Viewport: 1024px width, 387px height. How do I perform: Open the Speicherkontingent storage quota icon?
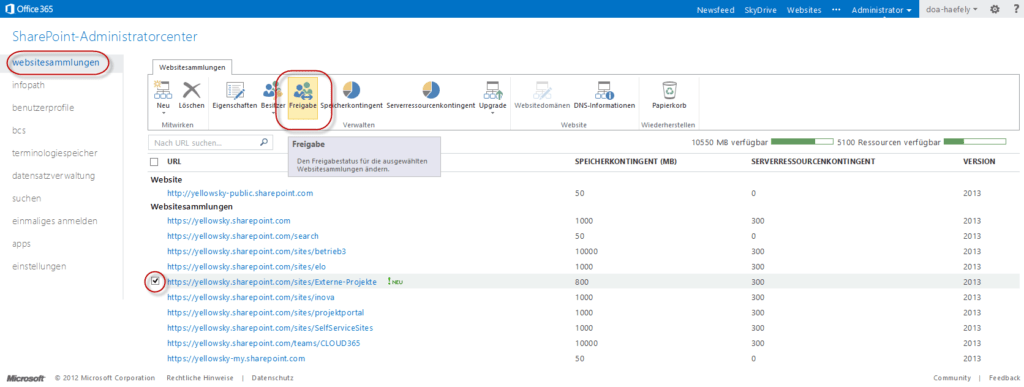pyautogui.click(x=351, y=90)
